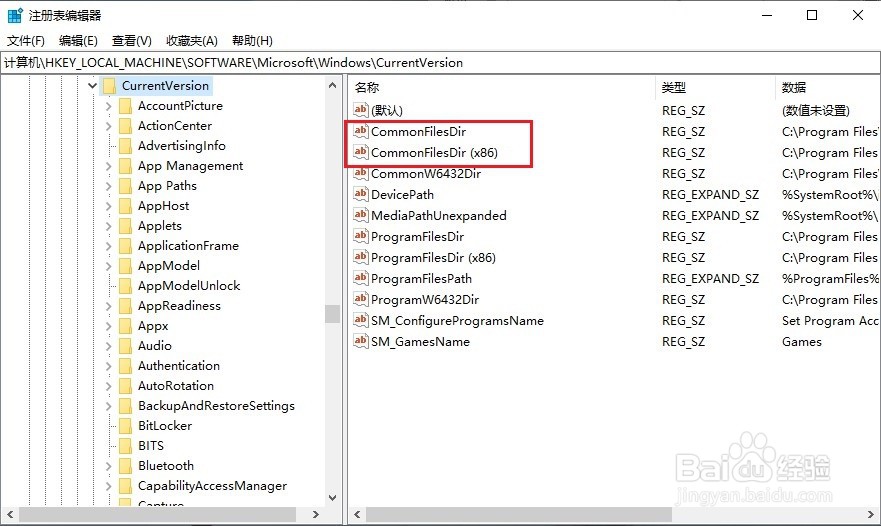The height and width of the screenshot is (526, 881).
Task: Click the values pane scroll right arrow
Action: point(871,514)
